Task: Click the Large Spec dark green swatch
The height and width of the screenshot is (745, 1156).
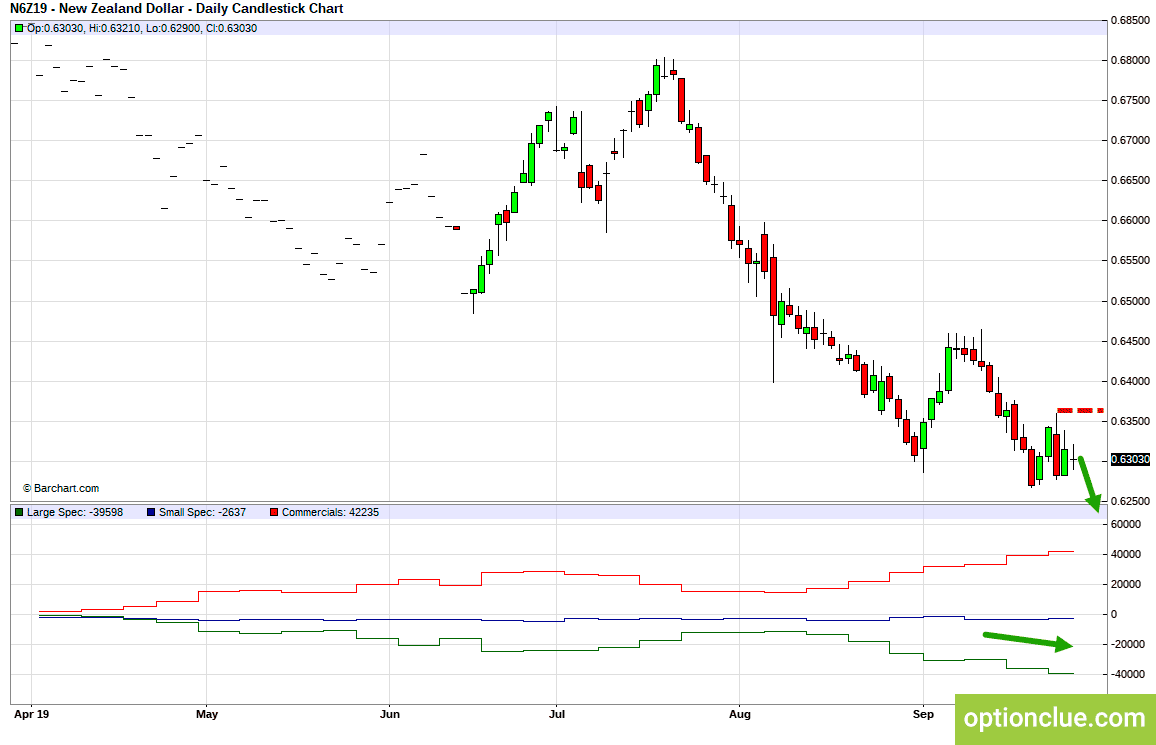Action: [x=18, y=512]
